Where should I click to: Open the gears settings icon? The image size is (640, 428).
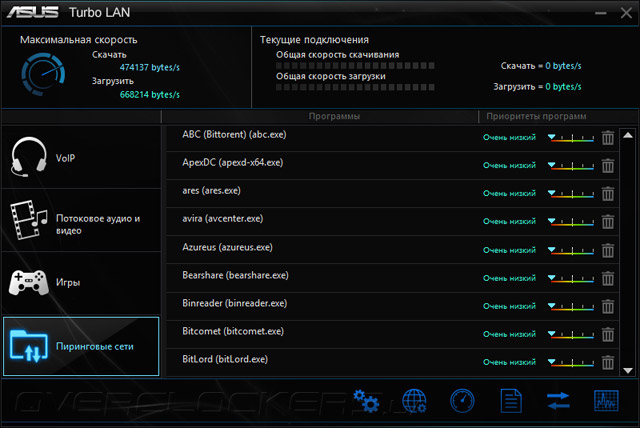click(366, 401)
